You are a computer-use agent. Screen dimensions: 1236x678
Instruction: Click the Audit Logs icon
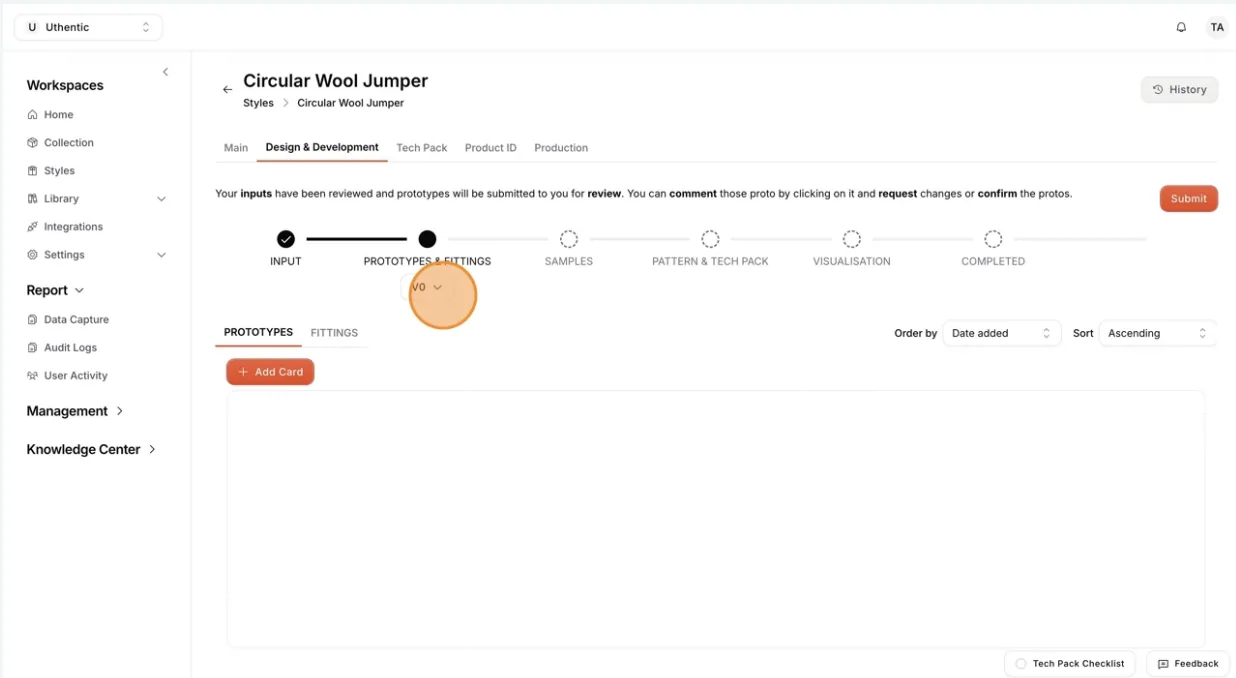pos(33,348)
